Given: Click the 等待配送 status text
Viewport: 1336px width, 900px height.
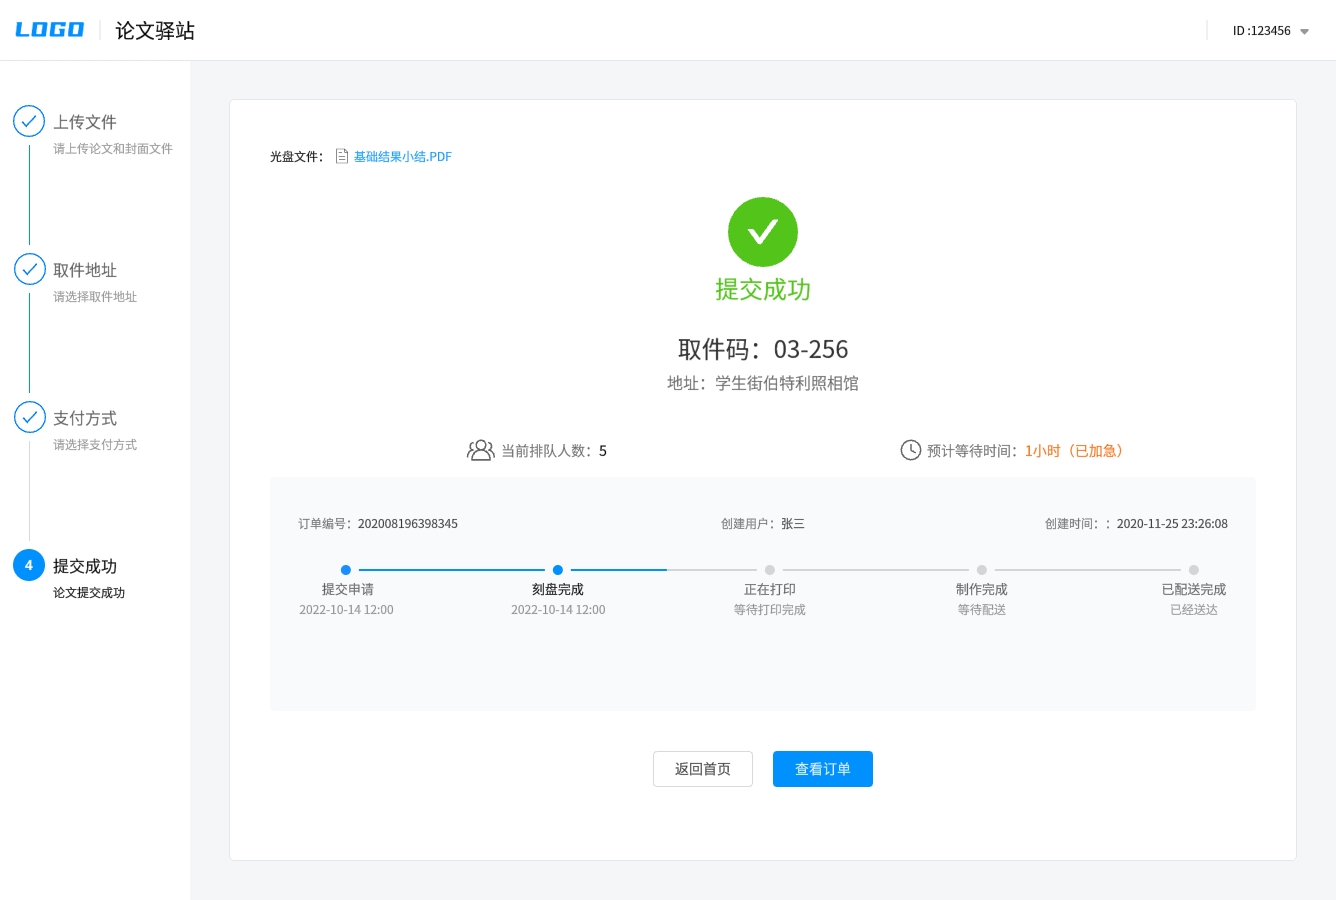Looking at the screenshot, I should [x=982, y=610].
